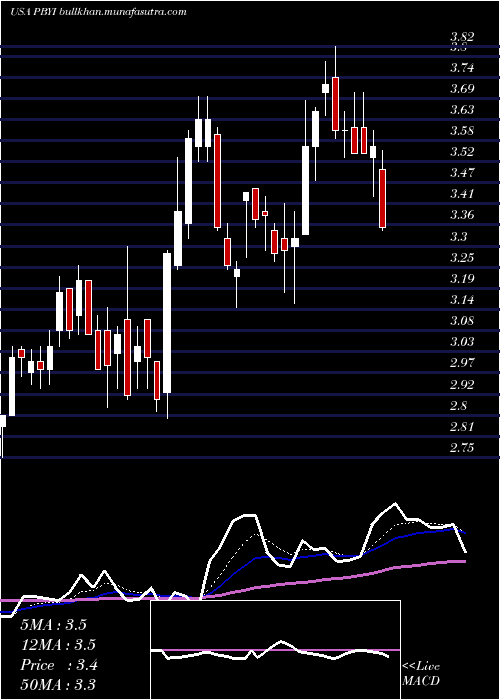
Task: Click the last red candlestick on the right
Action: pyautogui.click(x=383, y=198)
